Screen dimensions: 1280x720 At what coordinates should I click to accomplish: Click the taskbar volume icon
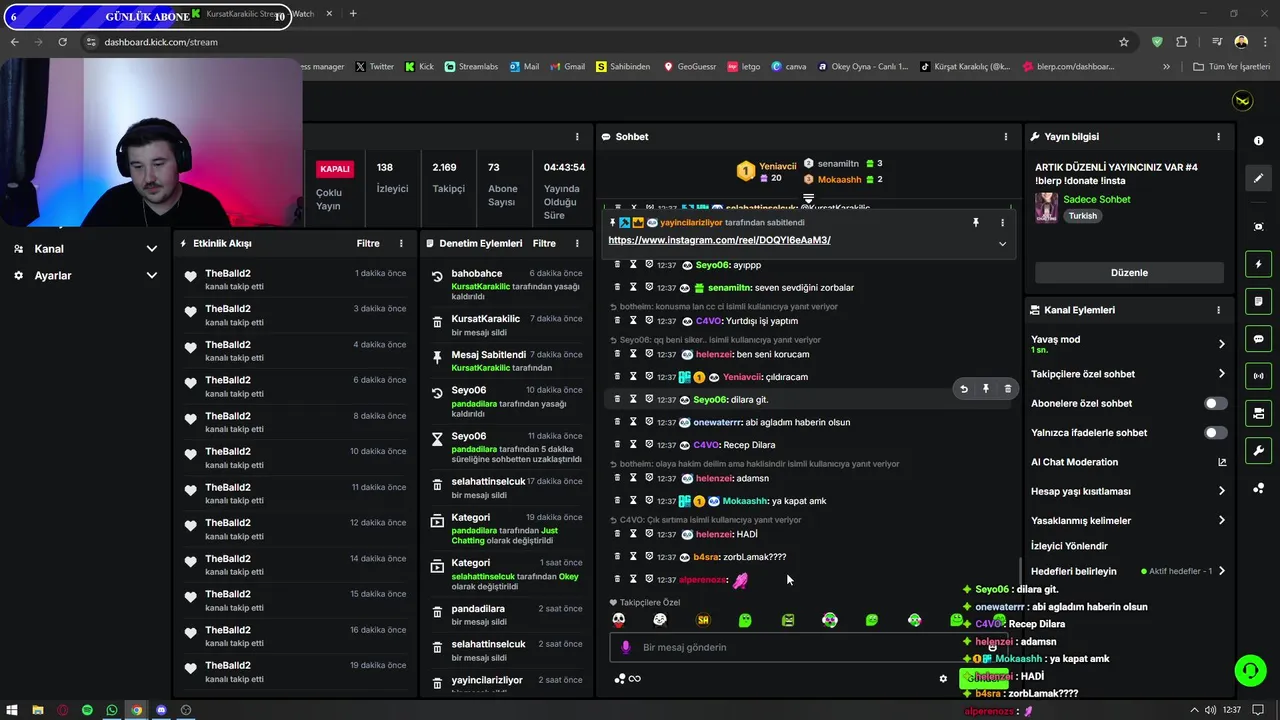pos(1211,710)
